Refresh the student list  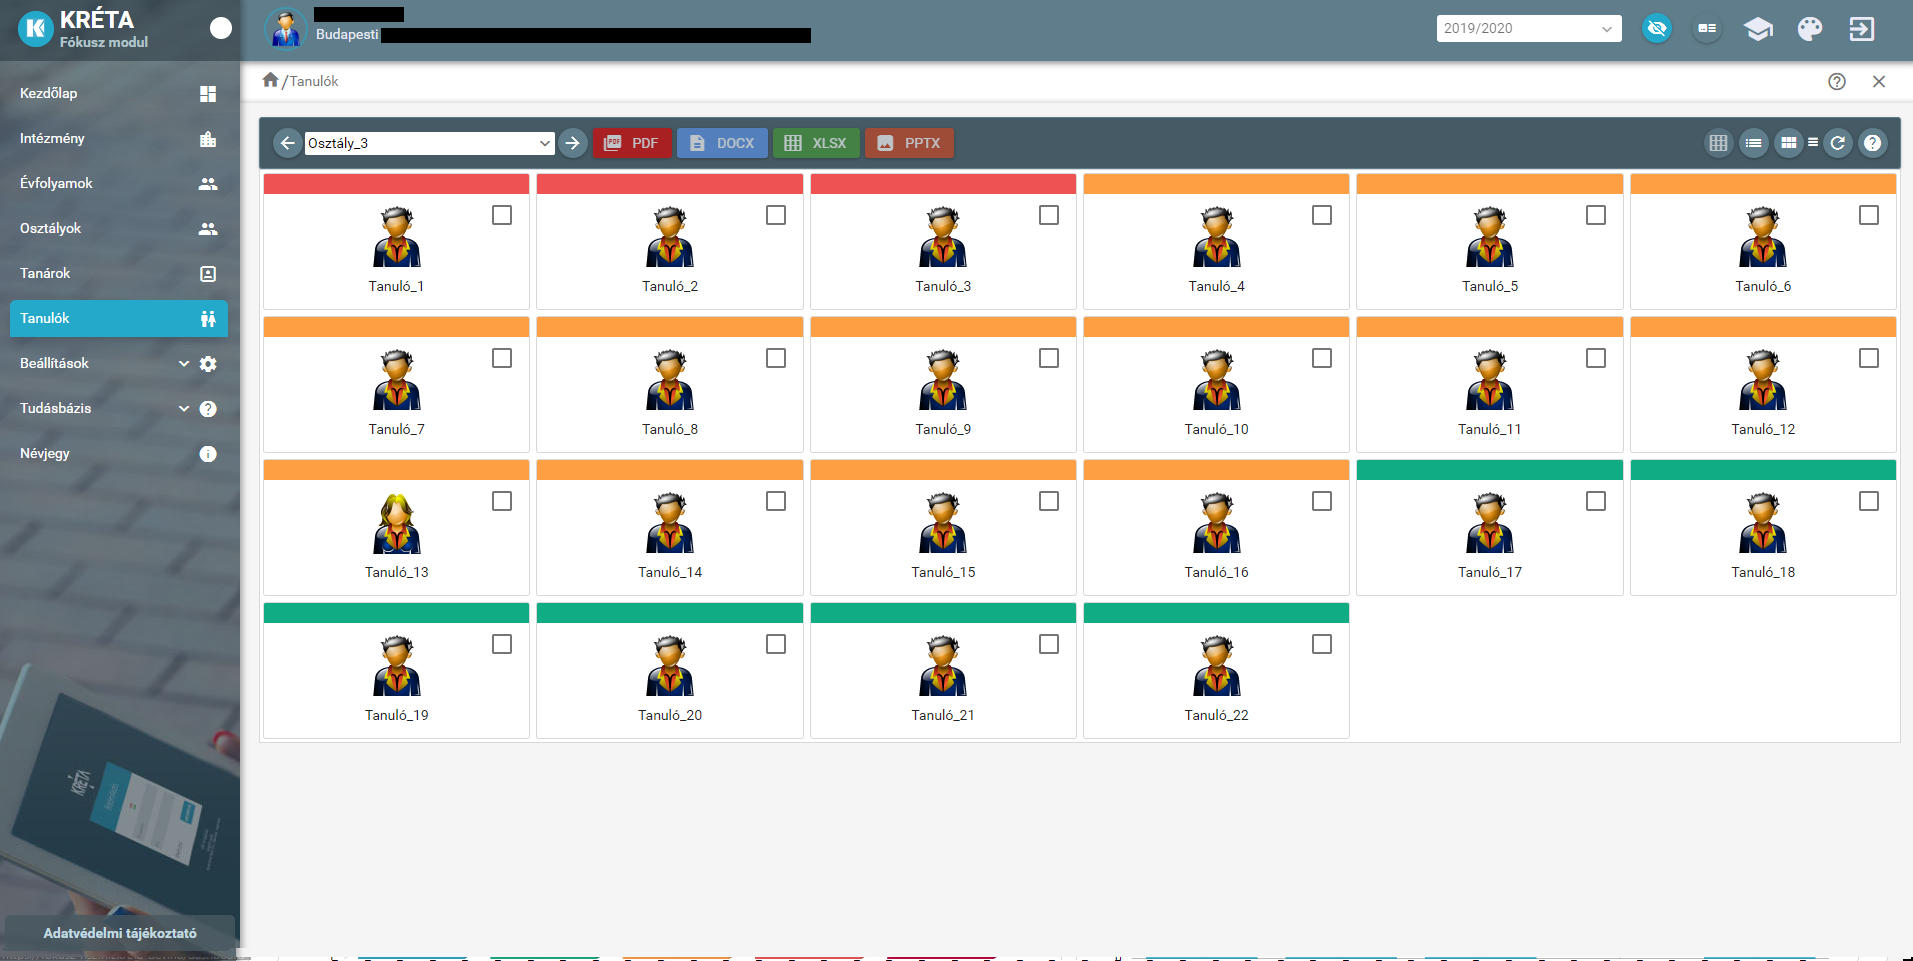[1838, 143]
